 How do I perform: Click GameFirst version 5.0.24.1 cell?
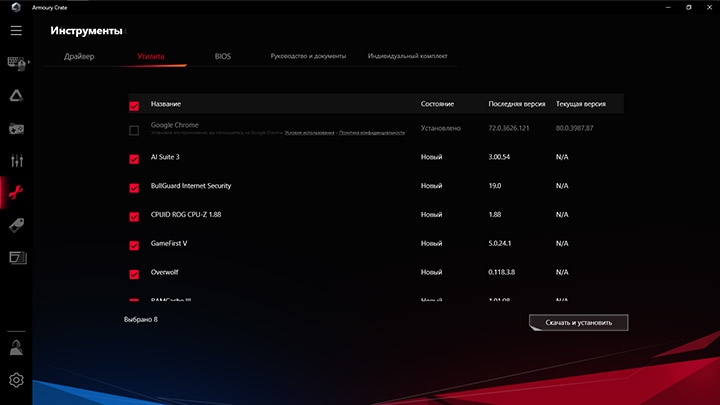500,243
